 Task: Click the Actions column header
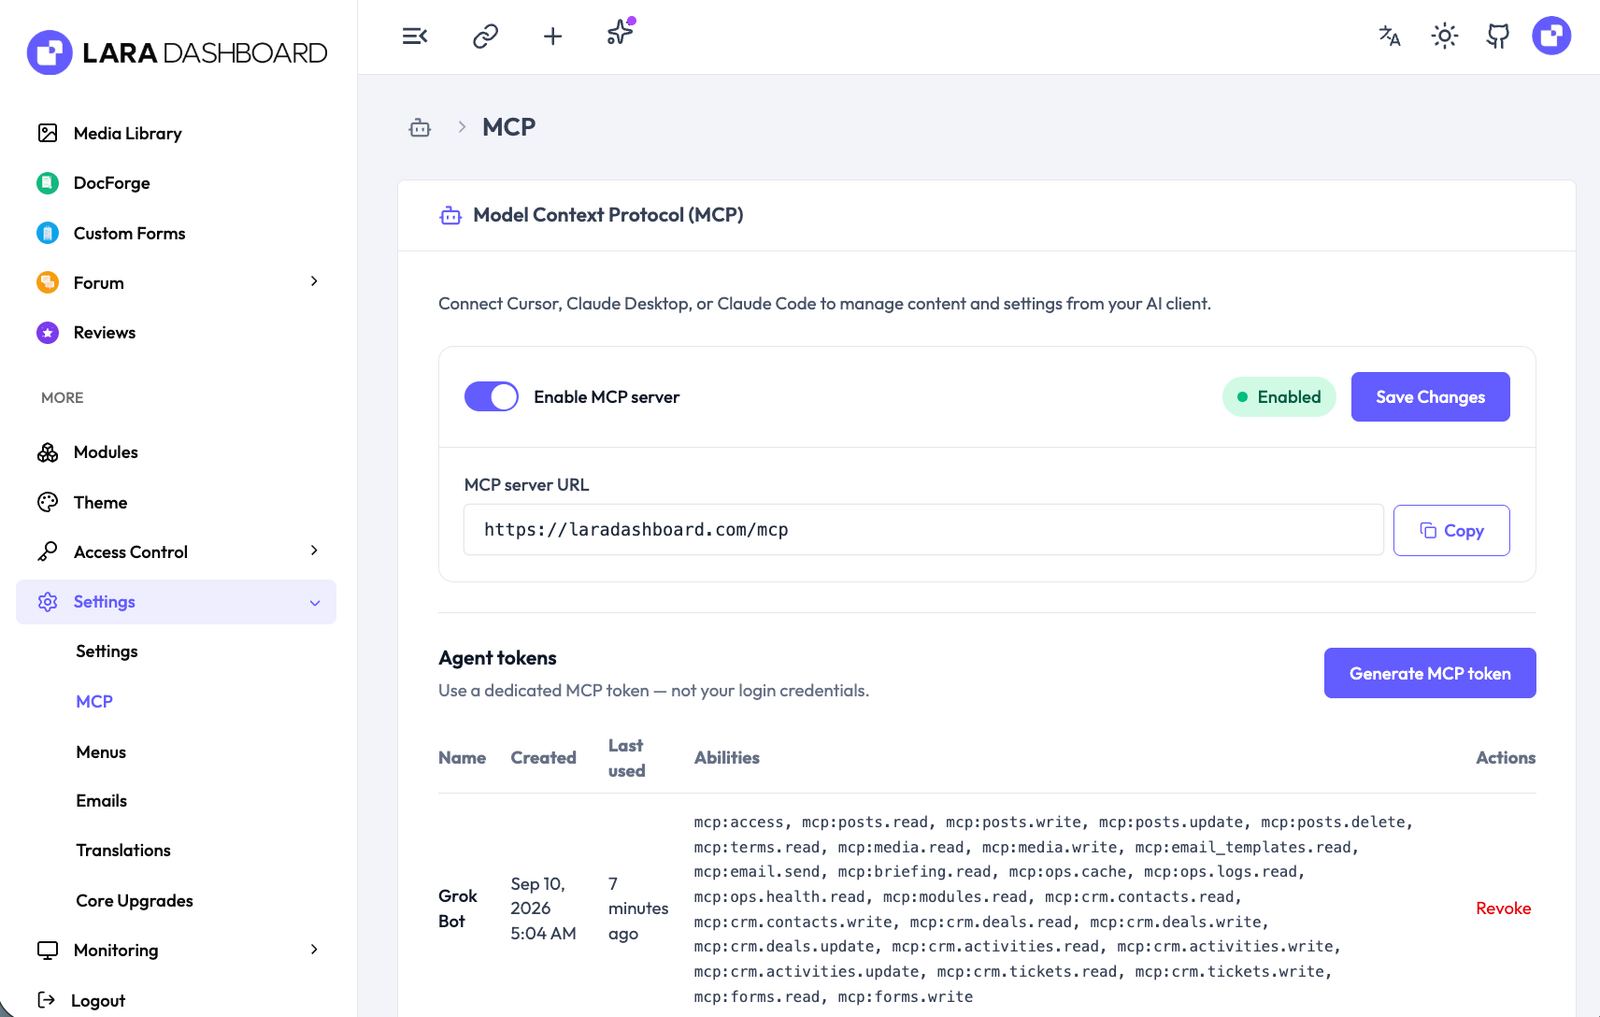coord(1505,758)
